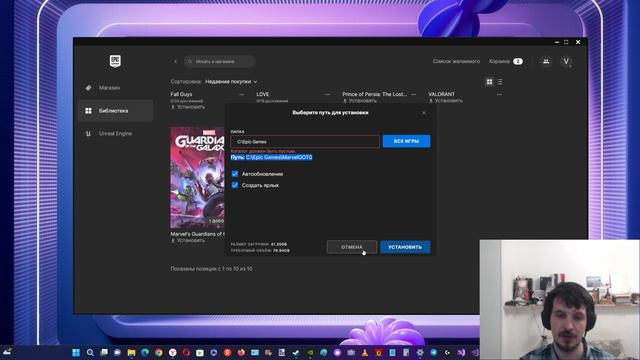This screenshot has height=360, width=640.
Task: Open VLC media player from the taskbar
Action: click(x=365, y=352)
